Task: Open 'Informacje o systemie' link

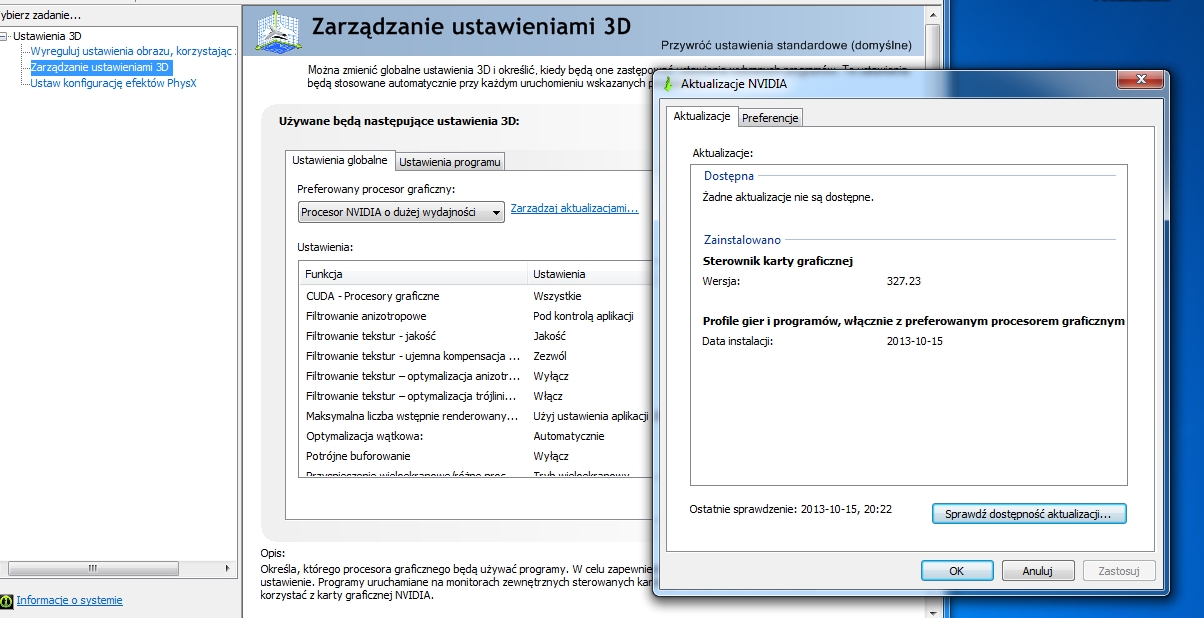Action: click(69, 600)
